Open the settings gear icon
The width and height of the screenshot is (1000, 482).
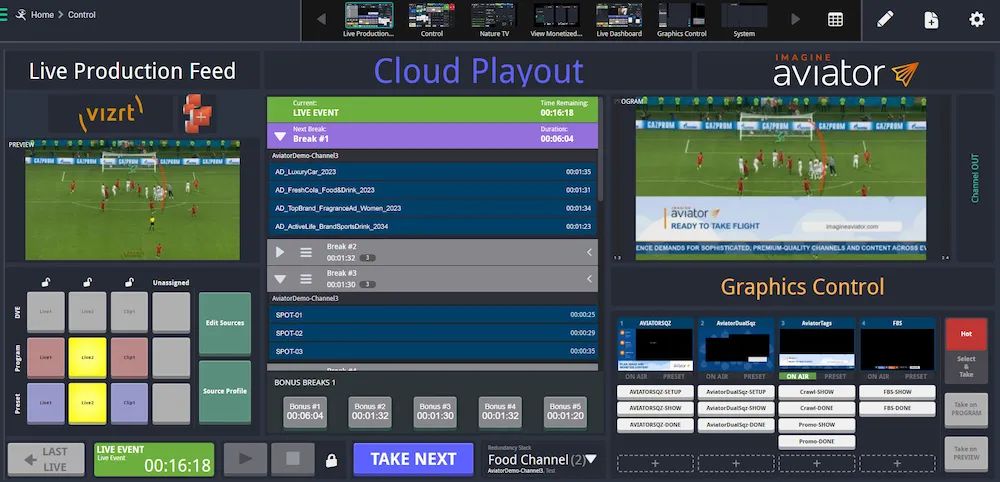[x=977, y=19]
